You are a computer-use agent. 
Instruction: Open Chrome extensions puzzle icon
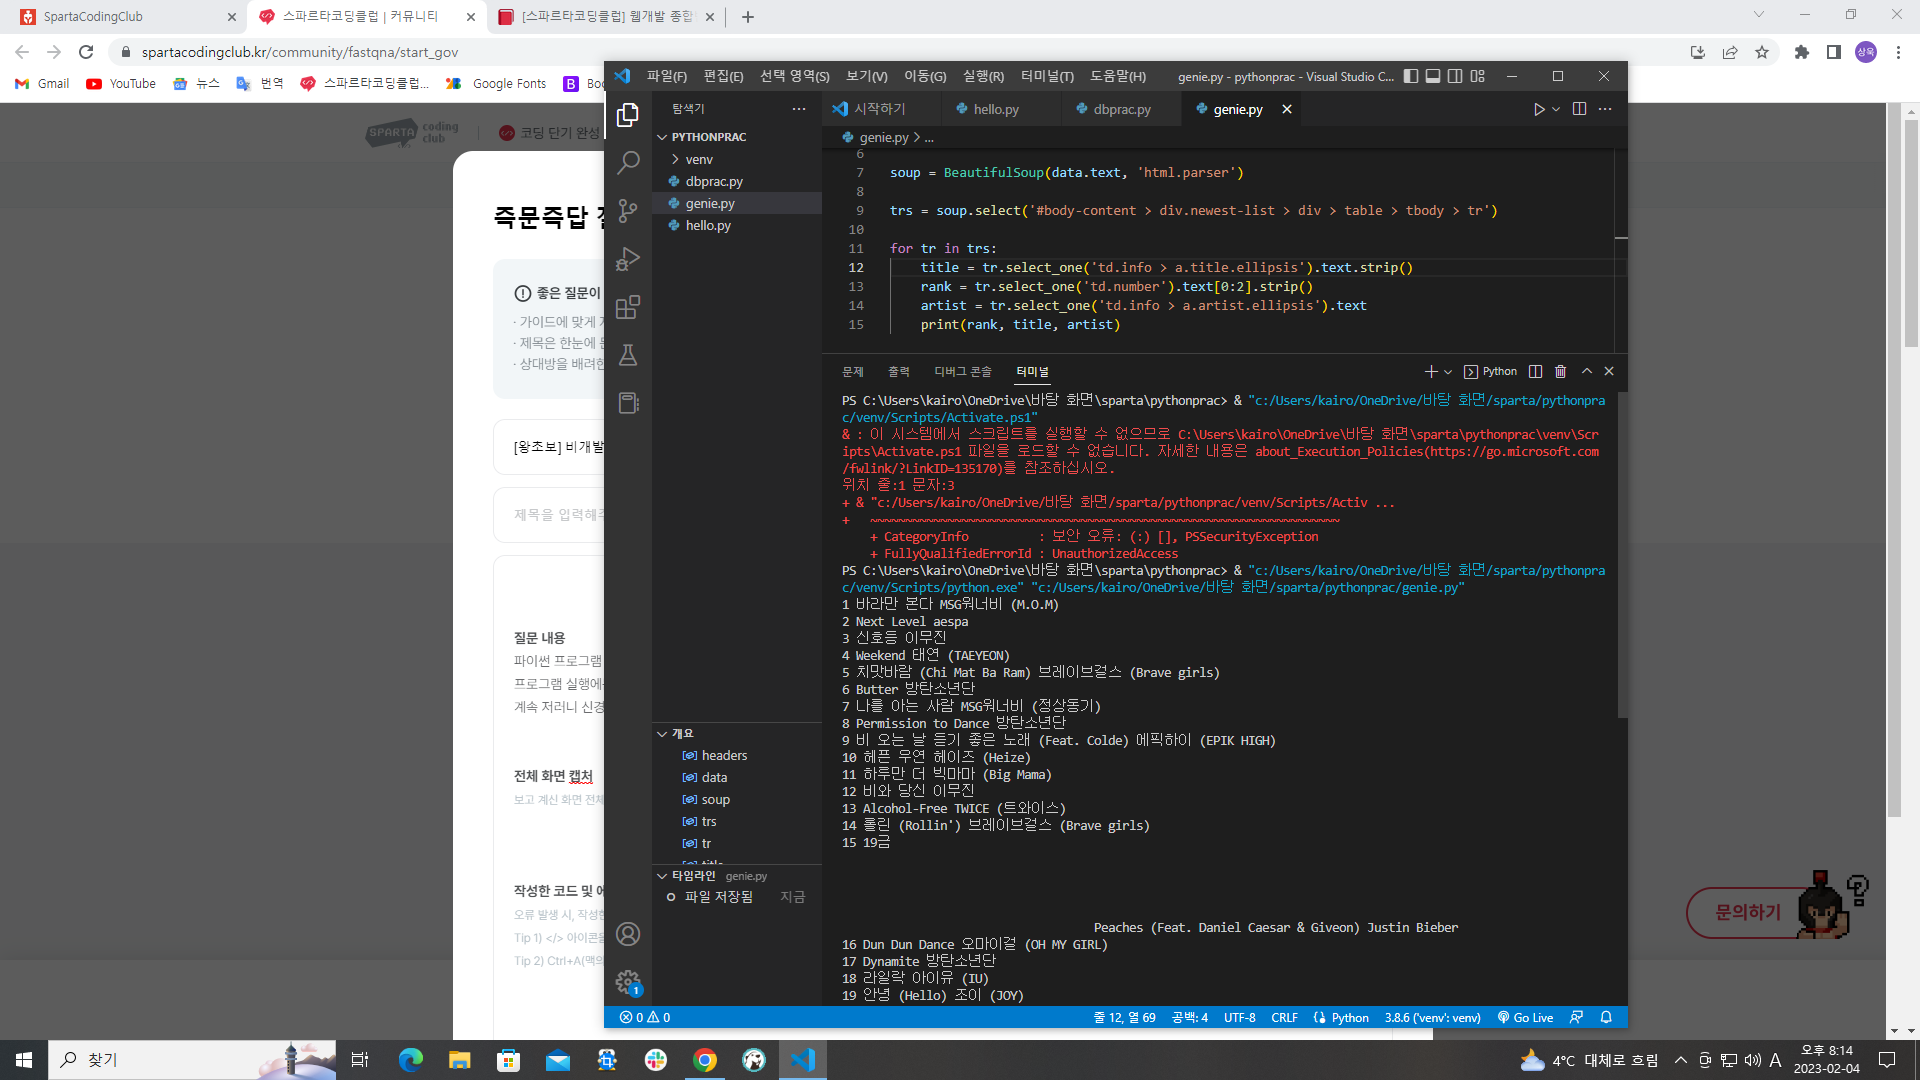tap(1802, 52)
